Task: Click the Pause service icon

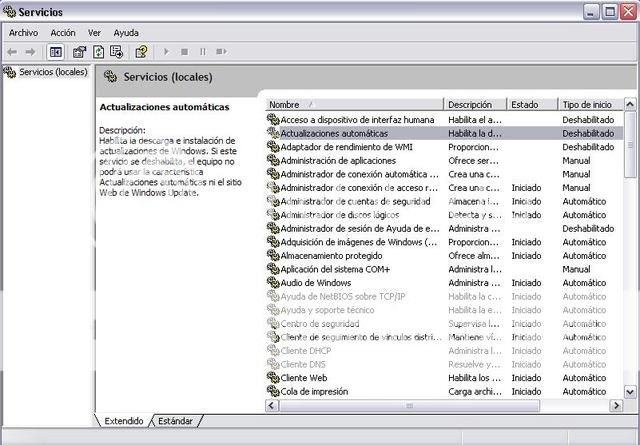Action: [203, 52]
